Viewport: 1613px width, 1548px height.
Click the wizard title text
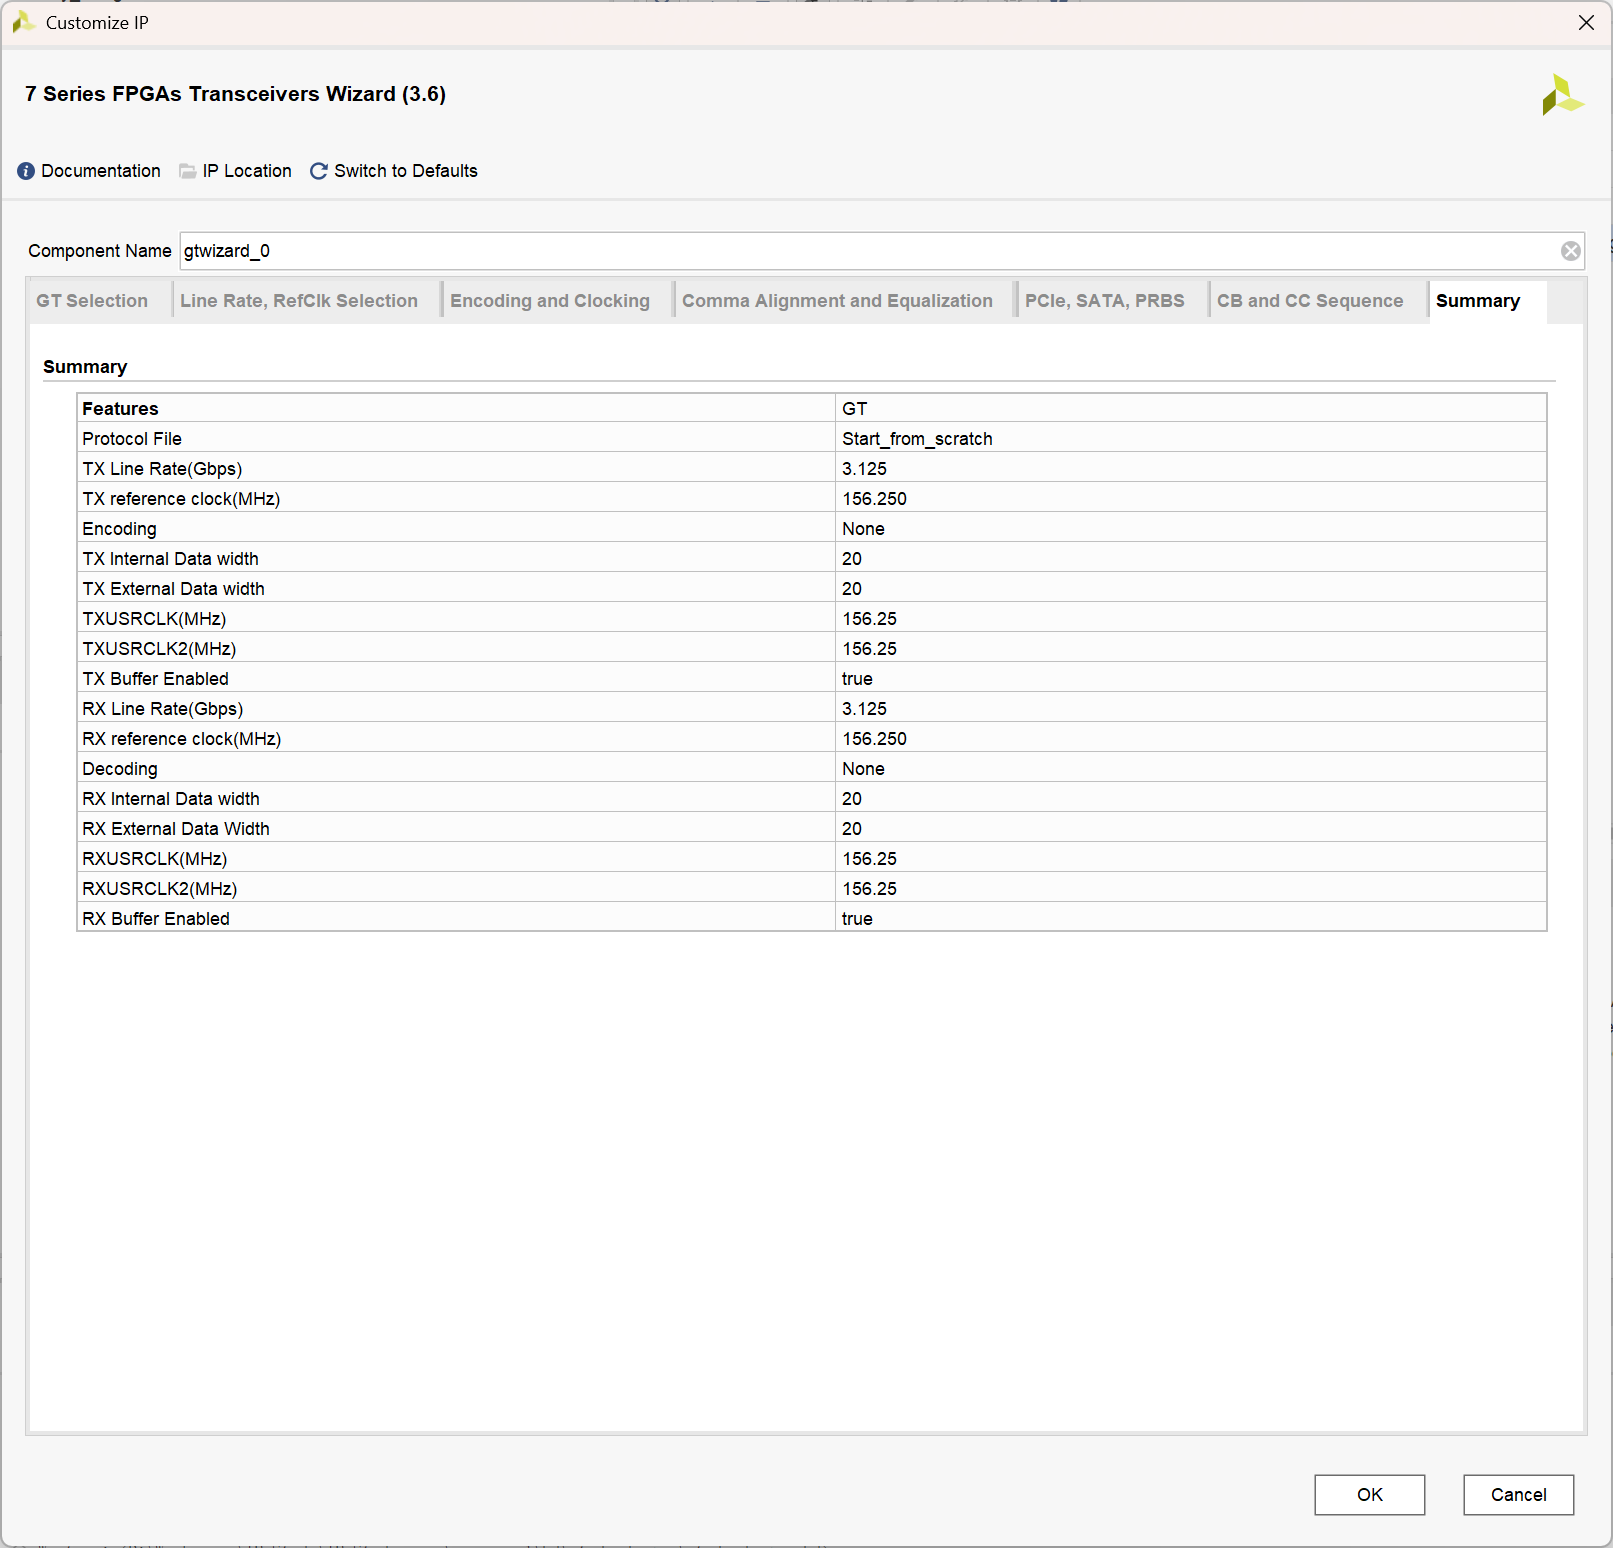[x=235, y=94]
